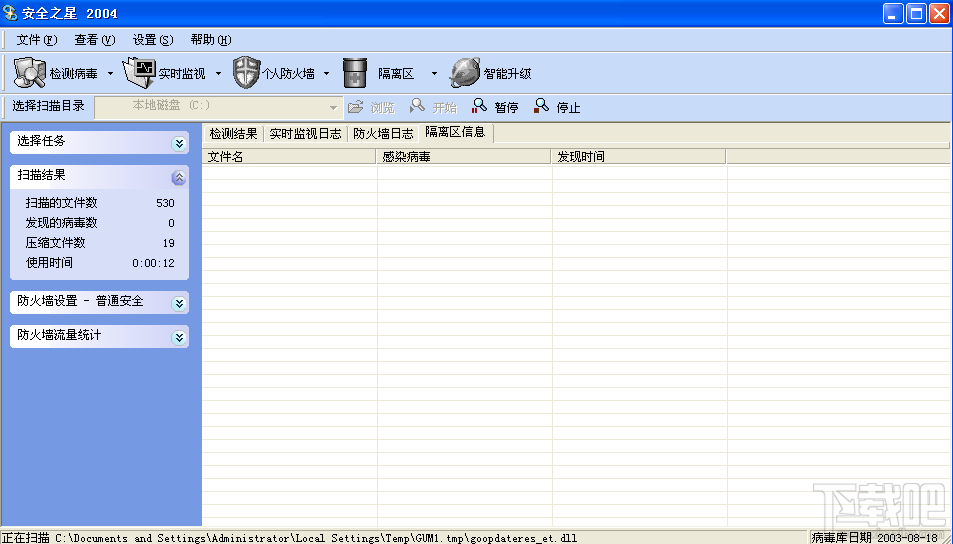Maximize the 安全之星 2004 window
The width and height of the screenshot is (953, 544).
pyautogui.click(x=917, y=13)
